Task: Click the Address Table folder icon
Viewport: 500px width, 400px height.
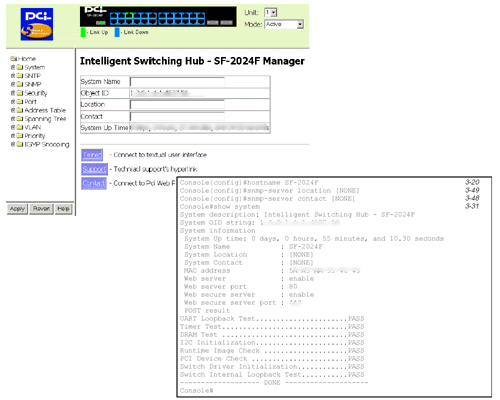Action: pyautogui.click(x=20, y=110)
